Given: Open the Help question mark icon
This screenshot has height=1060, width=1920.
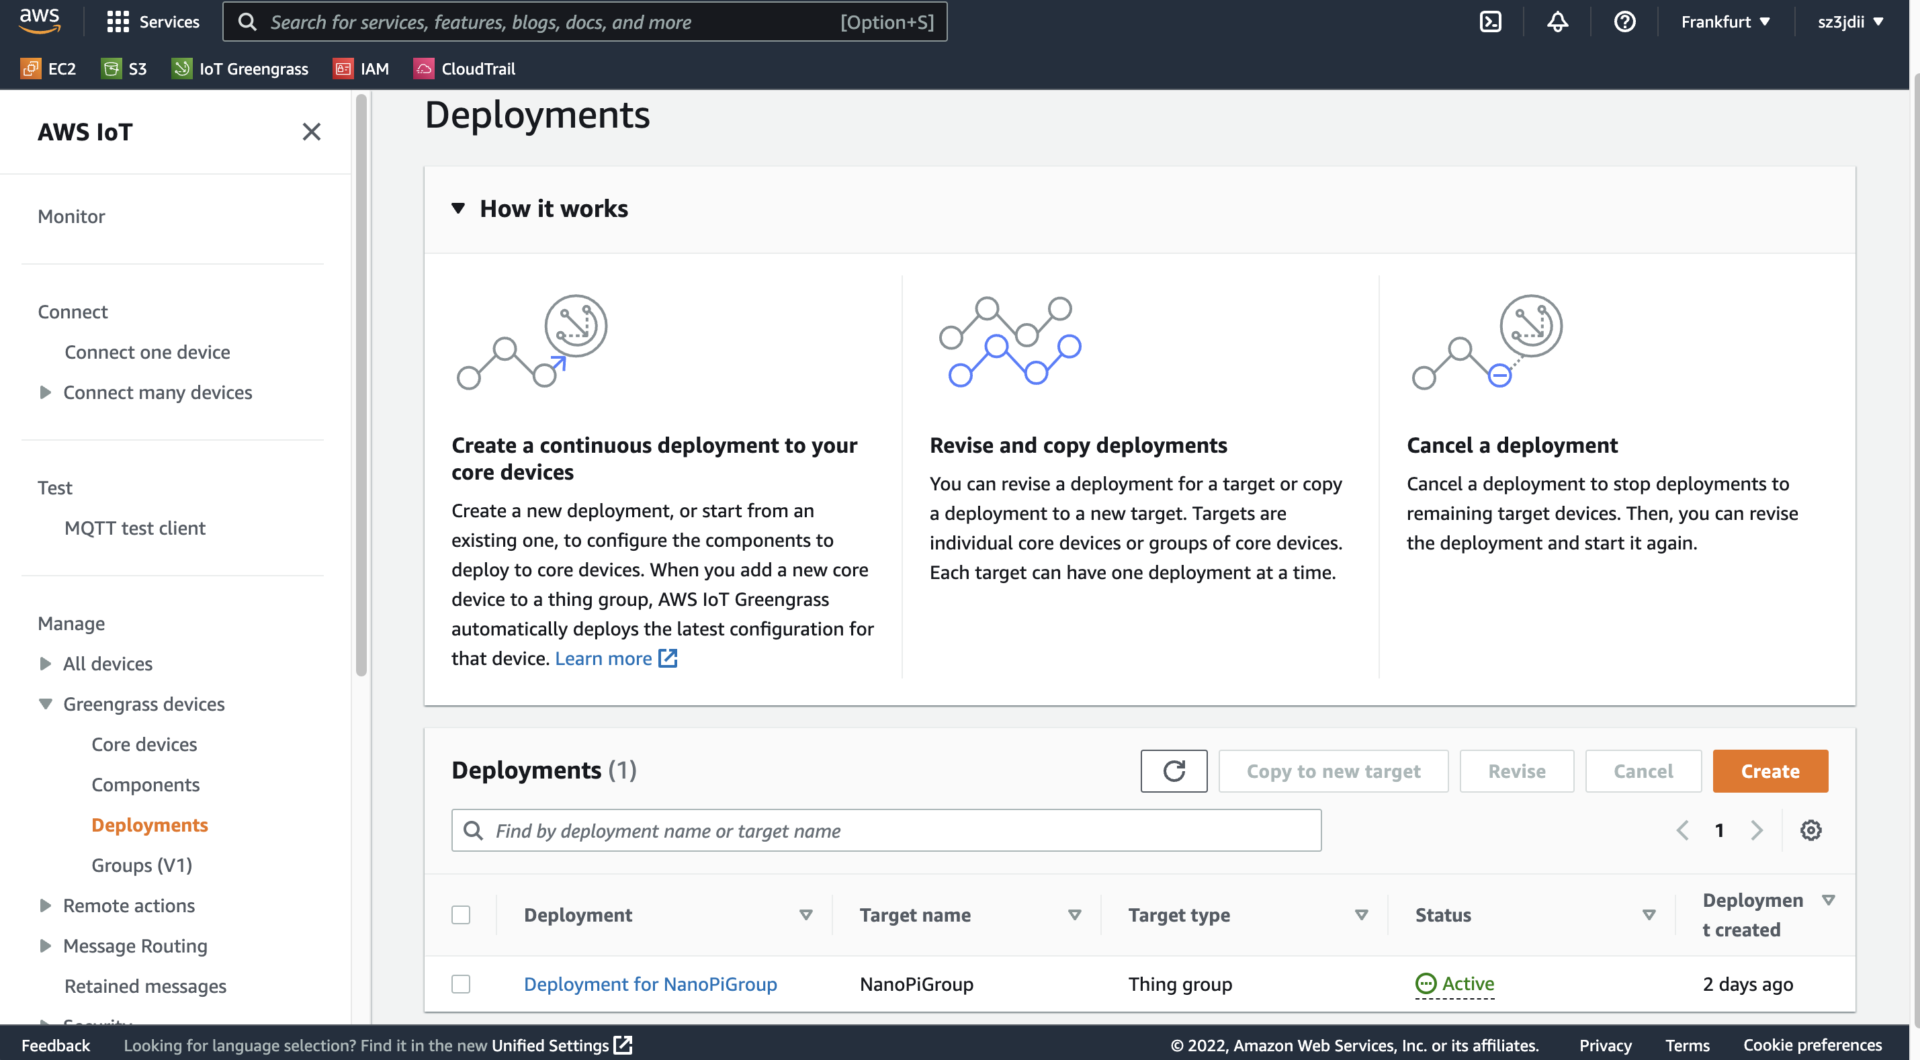Looking at the screenshot, I should point(1624,21).
